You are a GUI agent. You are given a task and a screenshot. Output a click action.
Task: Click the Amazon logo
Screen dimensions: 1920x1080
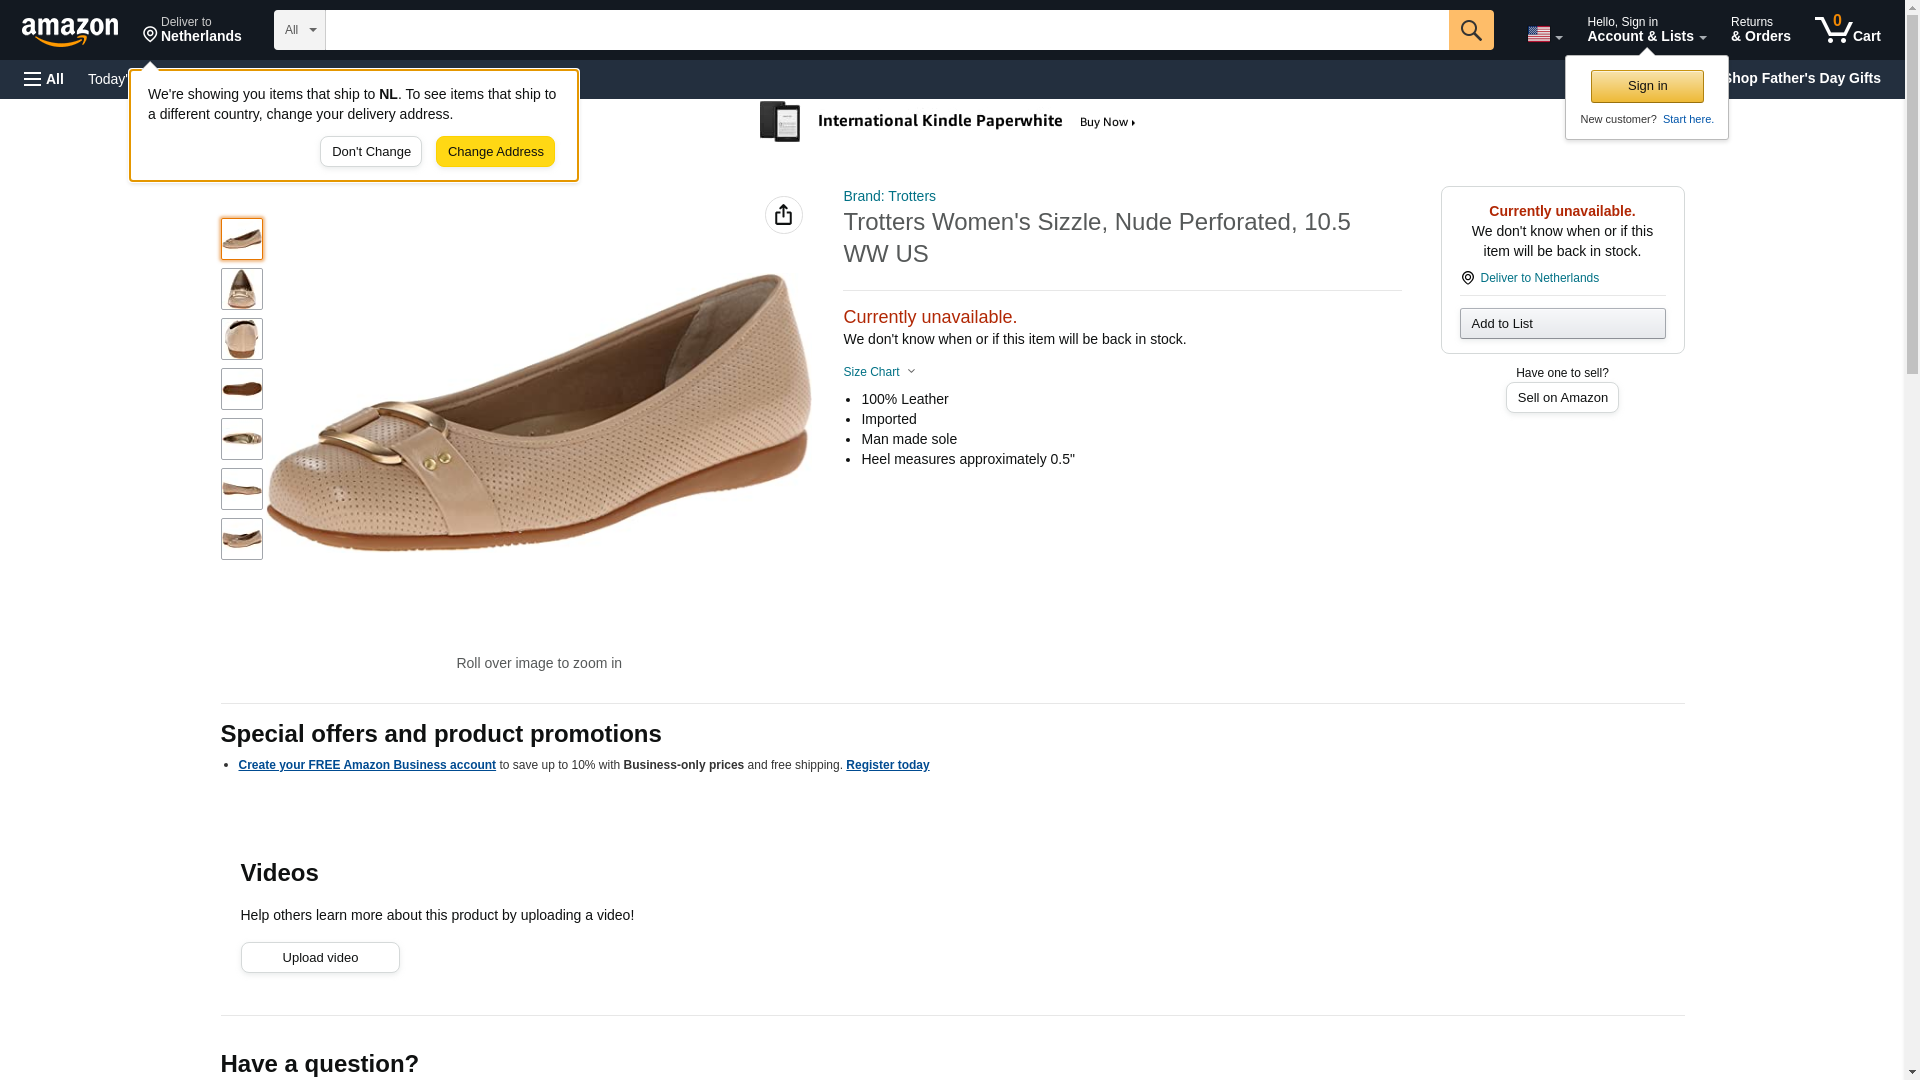(70, 31)
